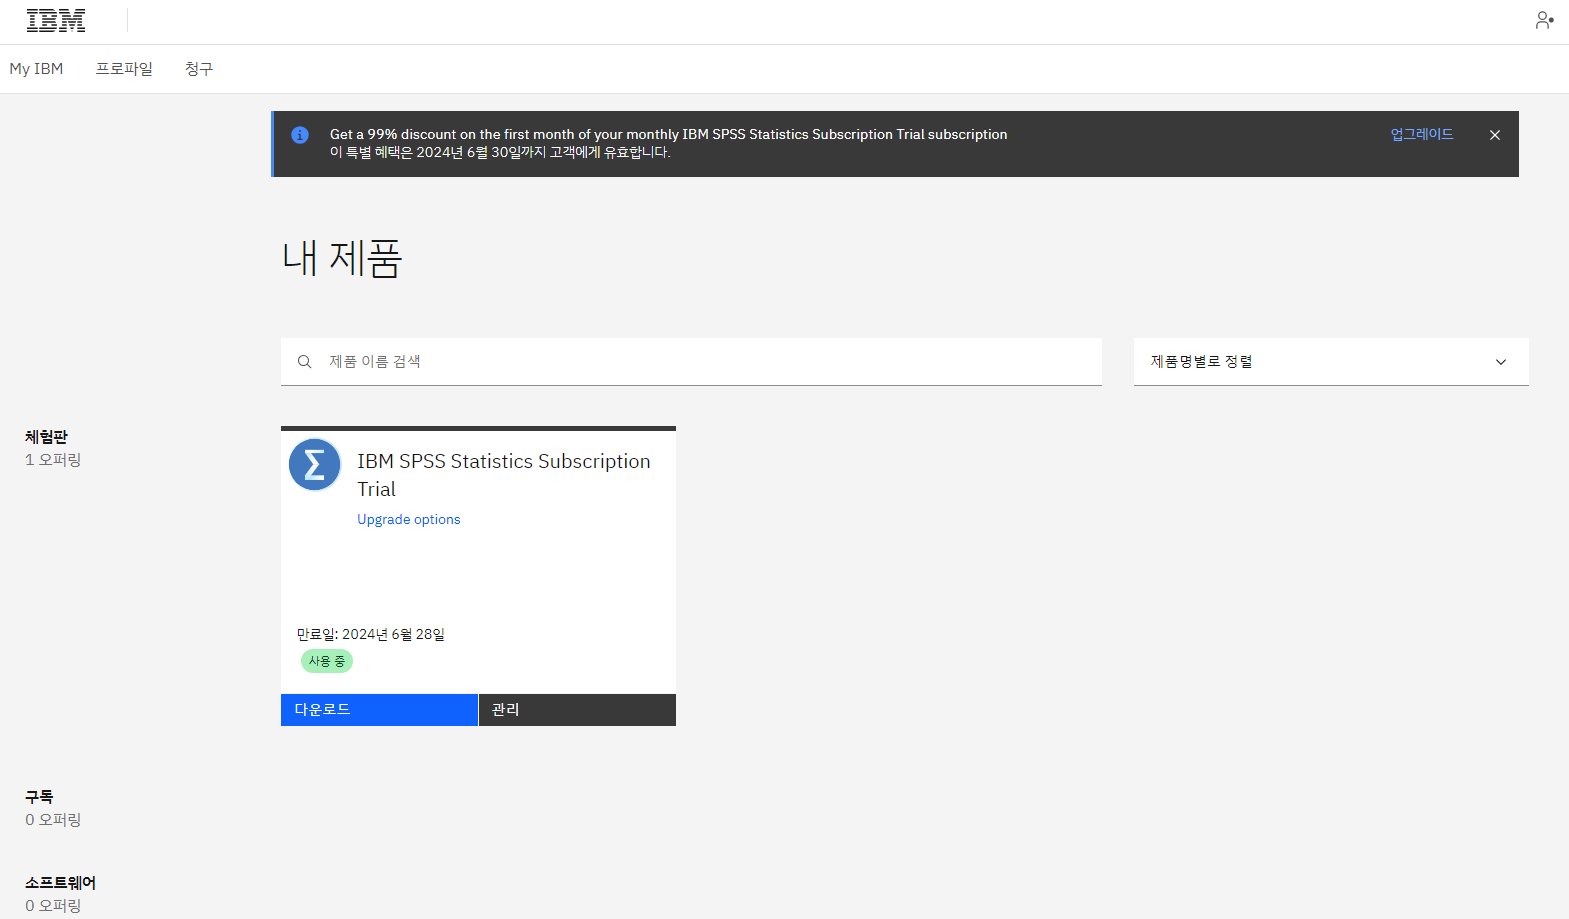Click the search magnifier icon
1569x919 pixels.
305,362
